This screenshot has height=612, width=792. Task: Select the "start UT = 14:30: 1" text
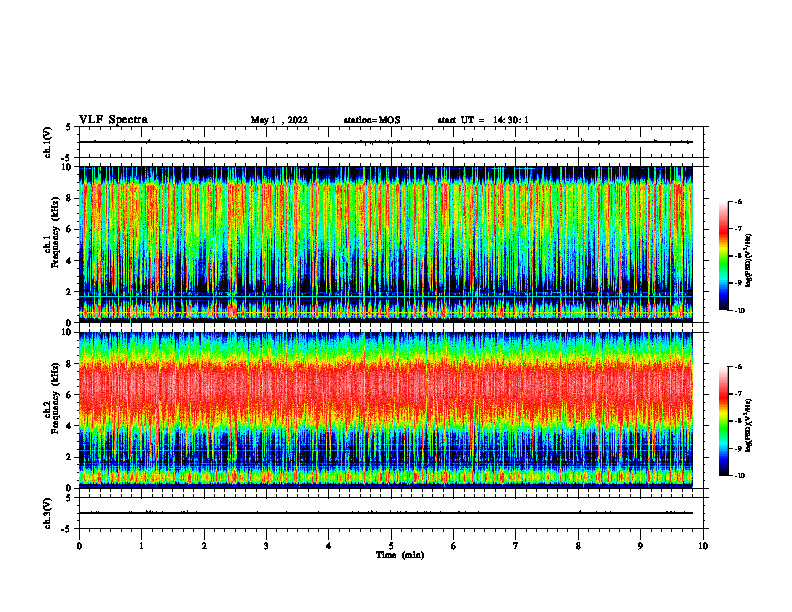(x=483, y=120)
